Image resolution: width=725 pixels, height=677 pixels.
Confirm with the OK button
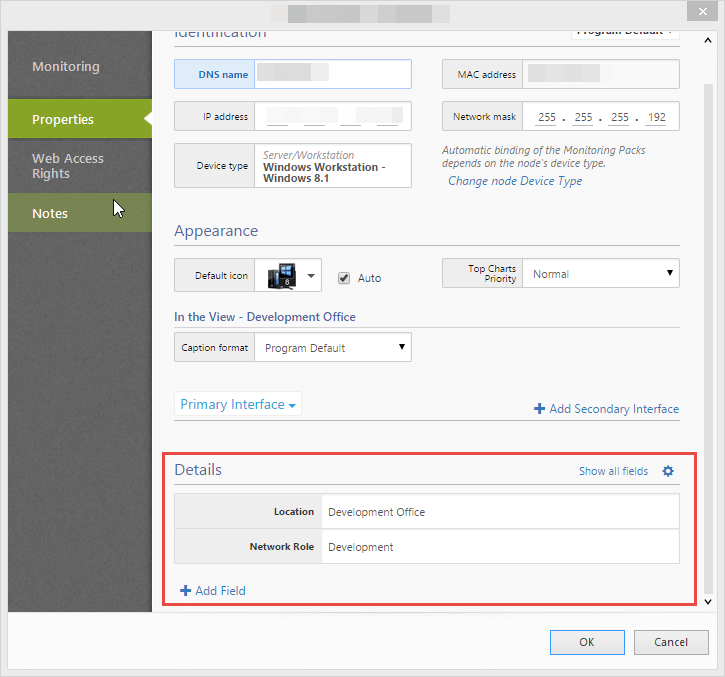coord(587,642)
